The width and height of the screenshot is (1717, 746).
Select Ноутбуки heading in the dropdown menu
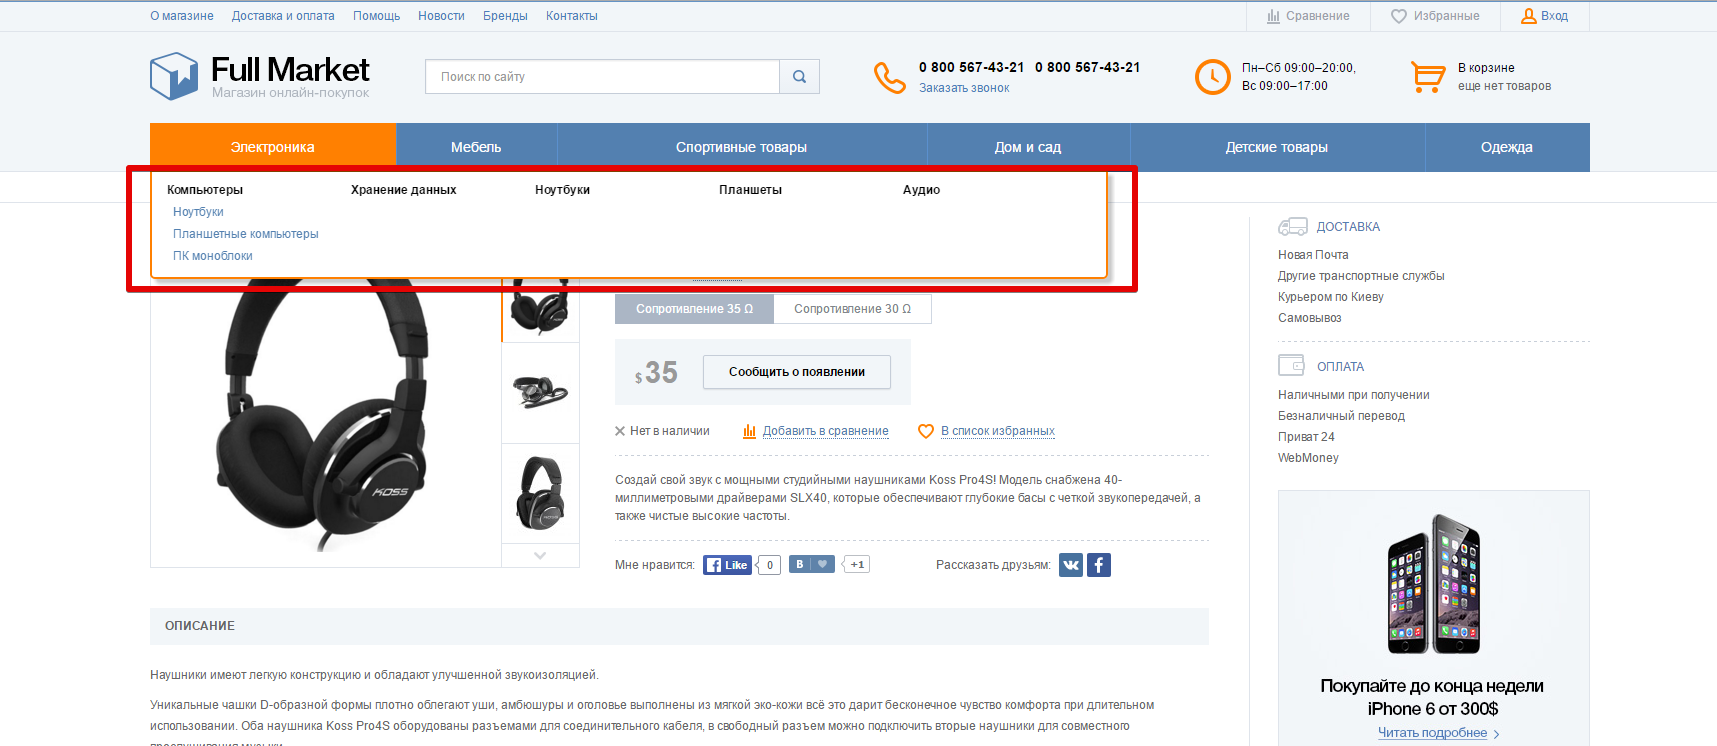tap(562, 190)
